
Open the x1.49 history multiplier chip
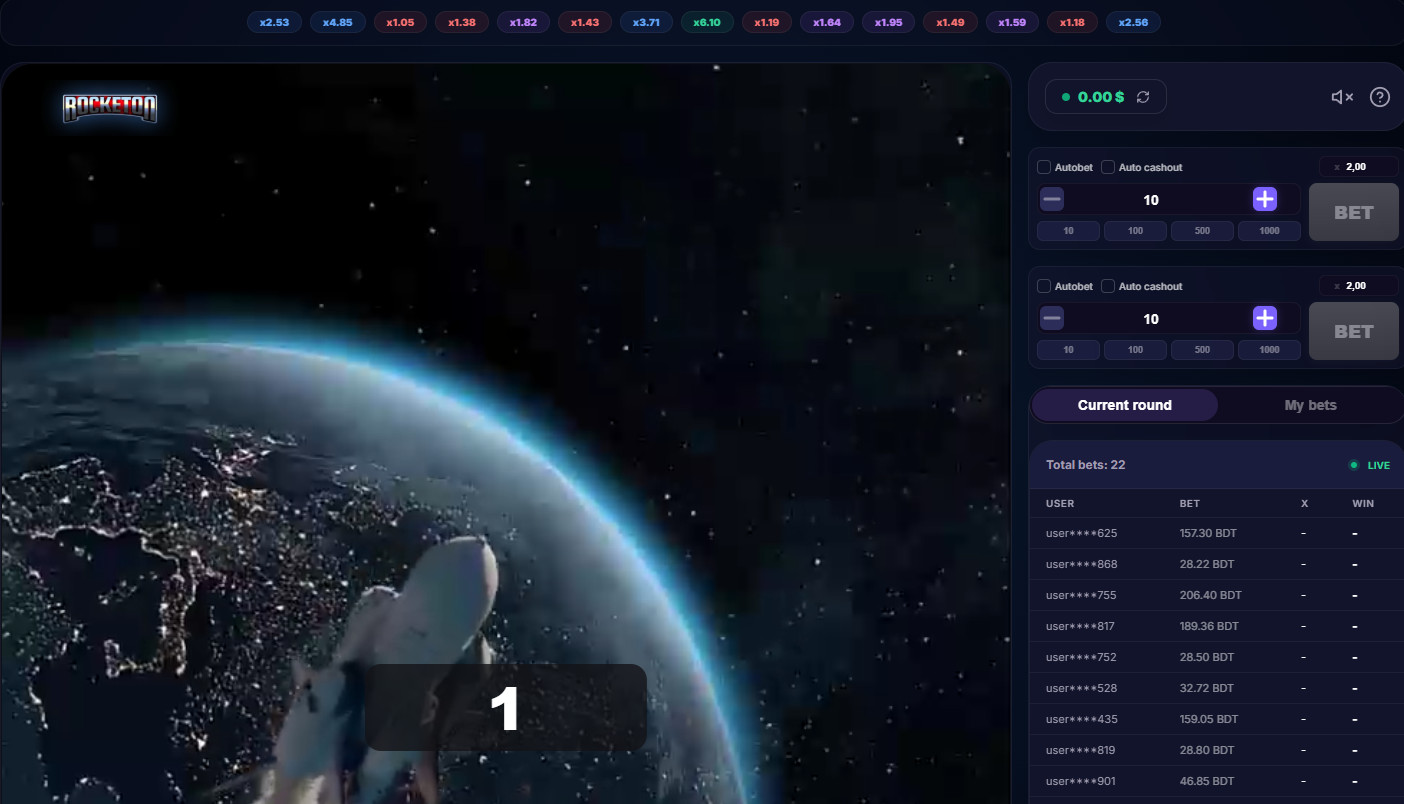coord(950,22)
